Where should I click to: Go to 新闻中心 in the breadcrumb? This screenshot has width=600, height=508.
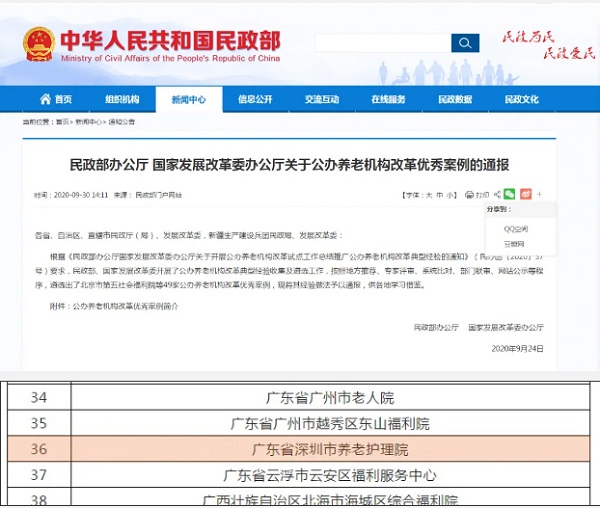click(x=88, y=122)
